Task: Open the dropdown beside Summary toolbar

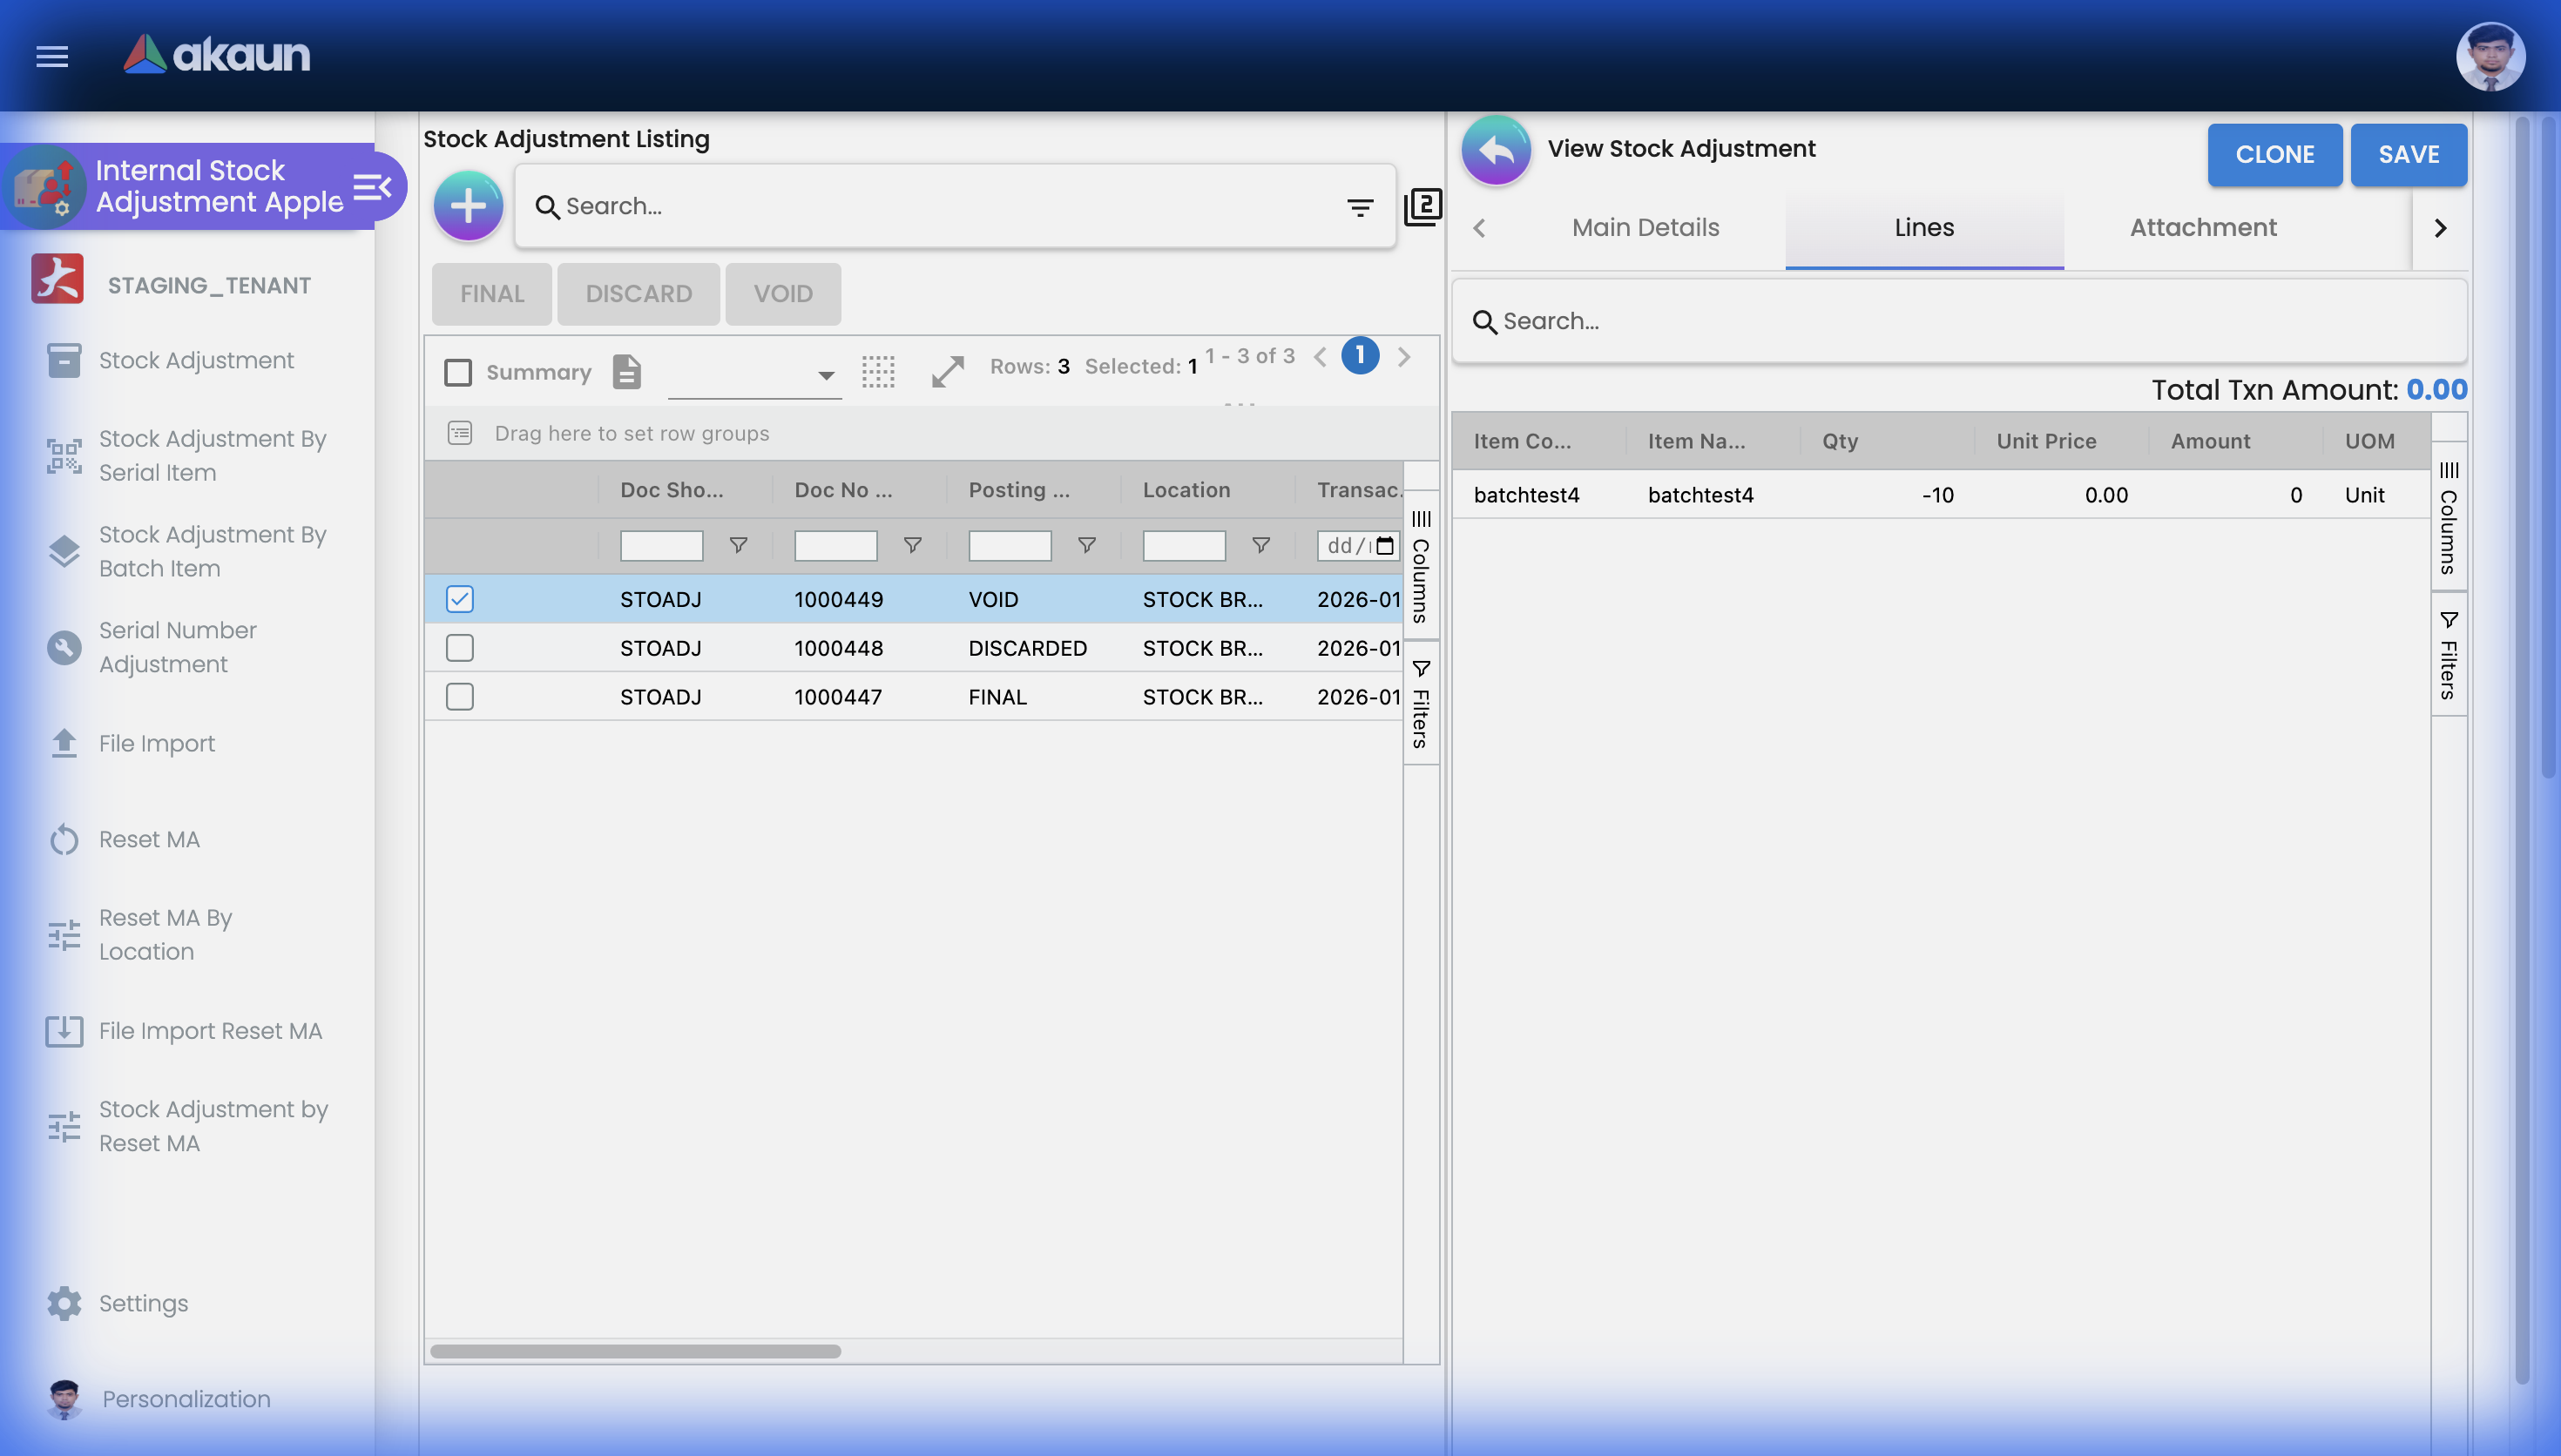Action: click(x=825, y=376)
